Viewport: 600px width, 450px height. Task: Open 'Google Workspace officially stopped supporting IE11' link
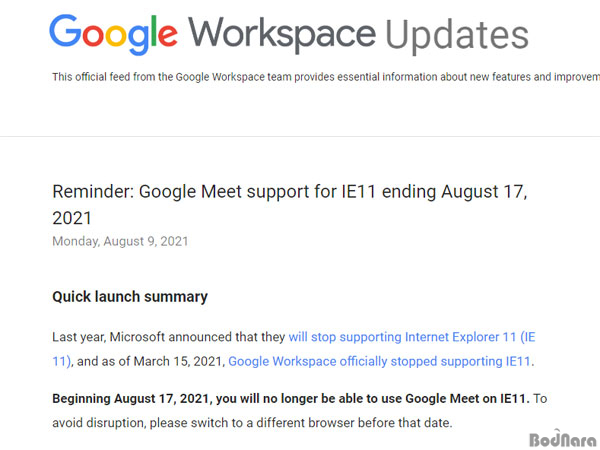(379, 361)
